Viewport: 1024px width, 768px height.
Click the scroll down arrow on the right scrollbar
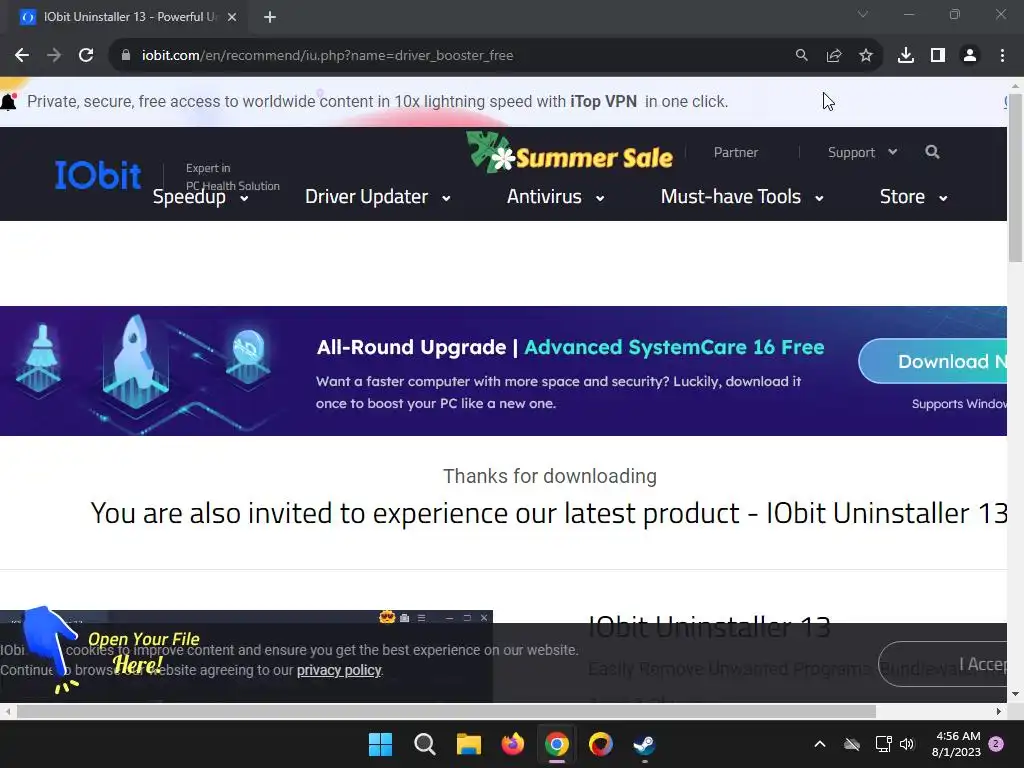click(x=1016, y=694)
